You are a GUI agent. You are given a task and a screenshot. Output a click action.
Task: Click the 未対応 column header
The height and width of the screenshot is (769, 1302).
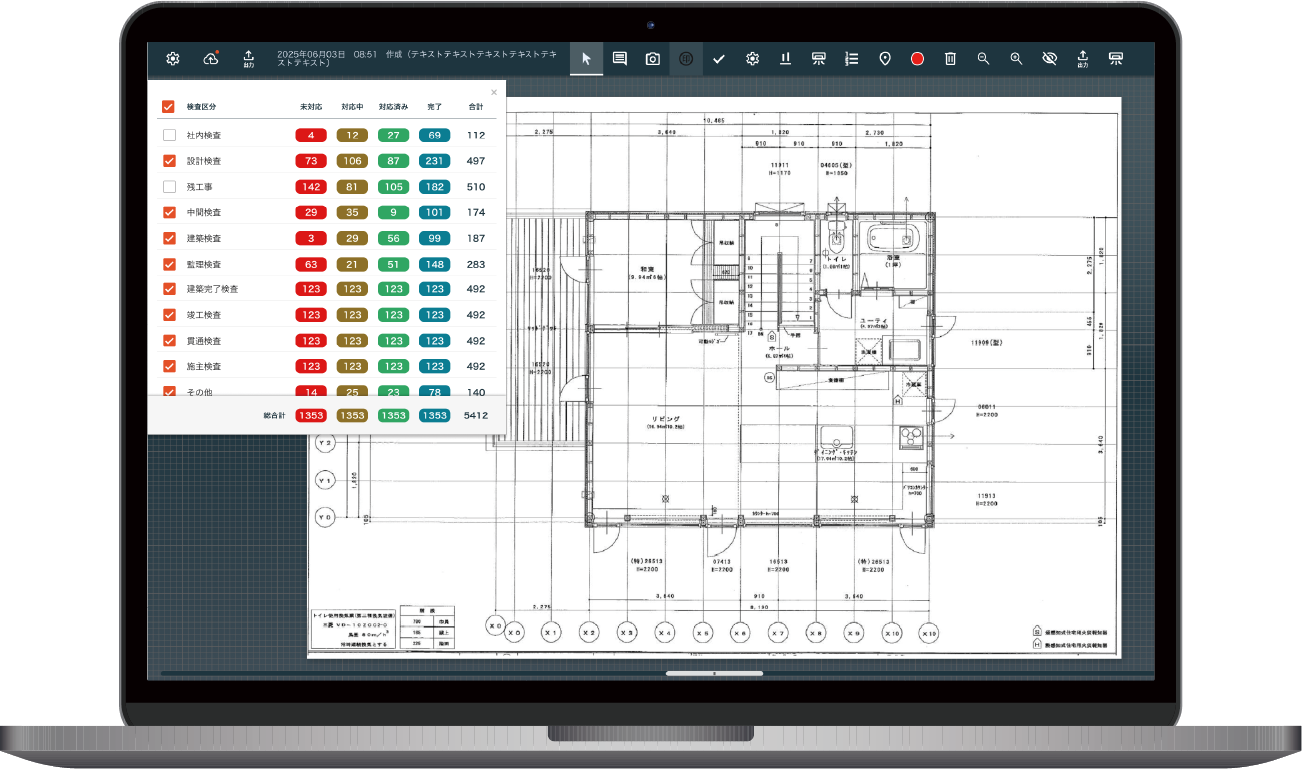tap(311, 106)
